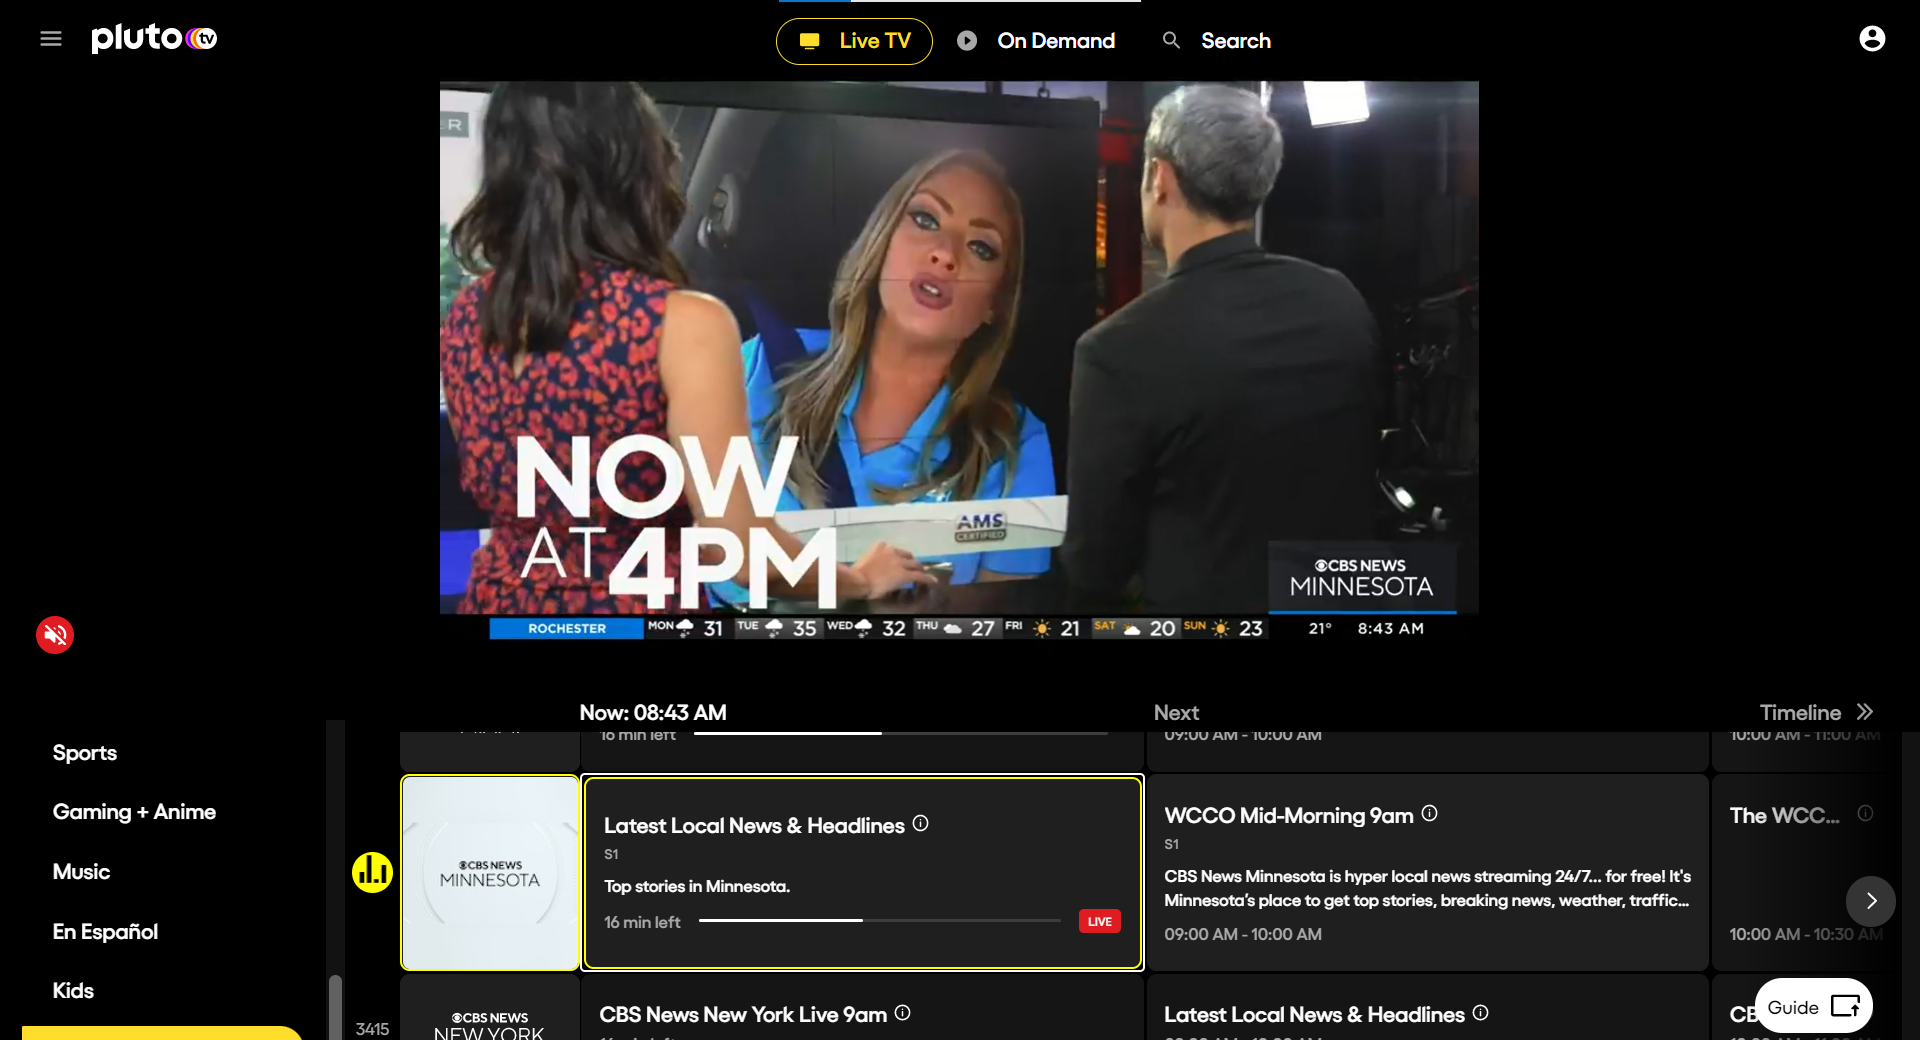The height and width of the screenshot is (1040, 1920).
Task: Click the progress bar of the selected live program
Action: [x=879, y=921]
